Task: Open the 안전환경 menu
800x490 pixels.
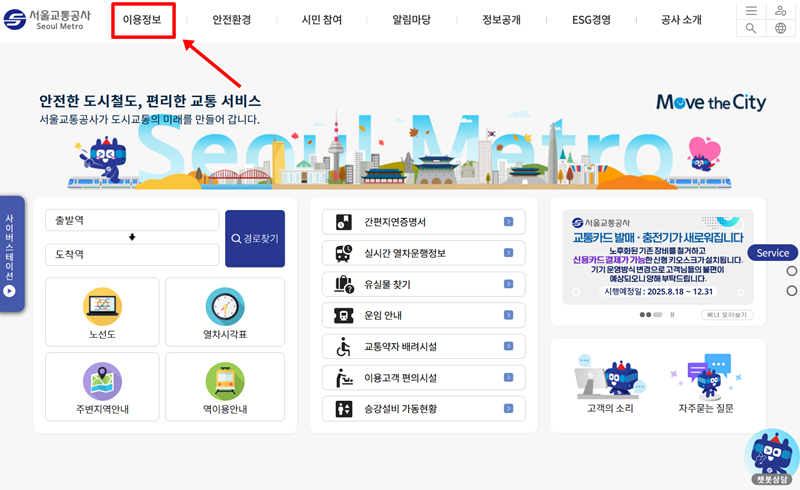Action: coord(232,20)
